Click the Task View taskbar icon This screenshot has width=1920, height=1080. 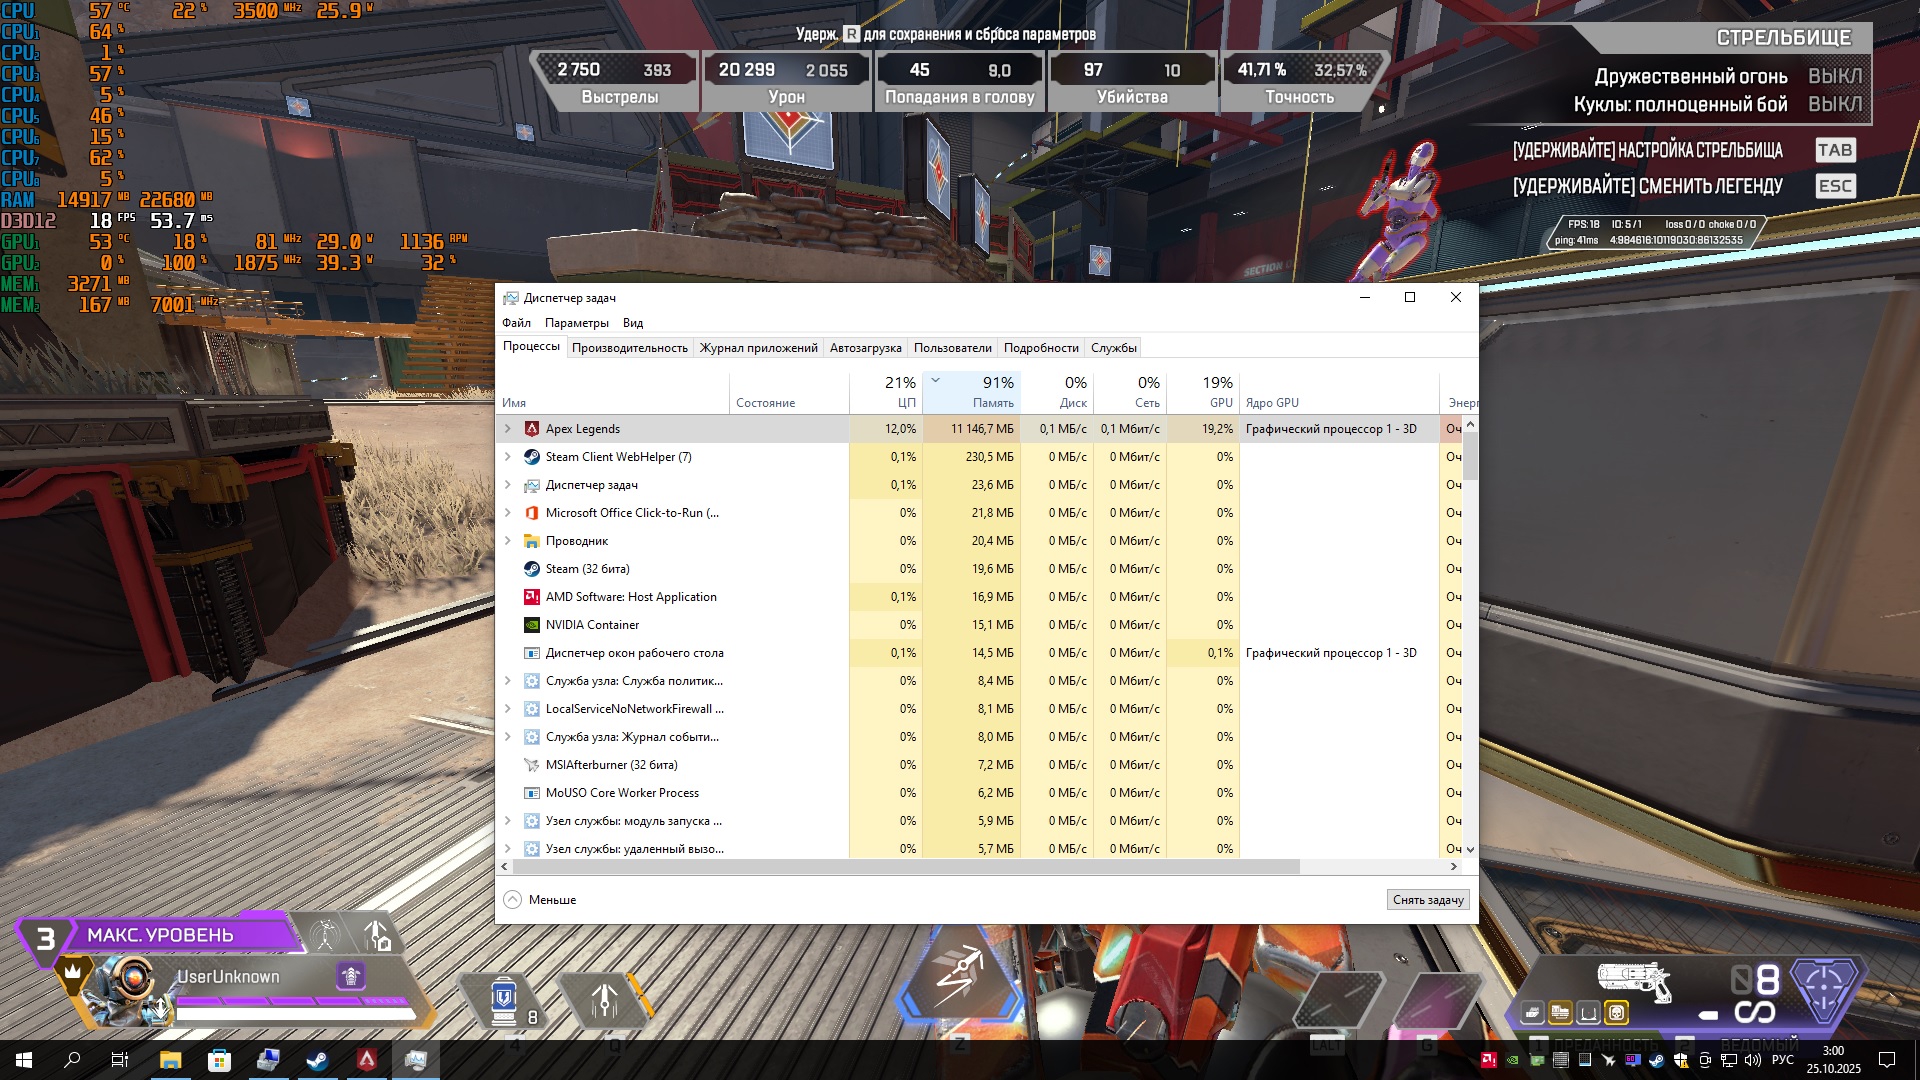(x=120, y=1060)
